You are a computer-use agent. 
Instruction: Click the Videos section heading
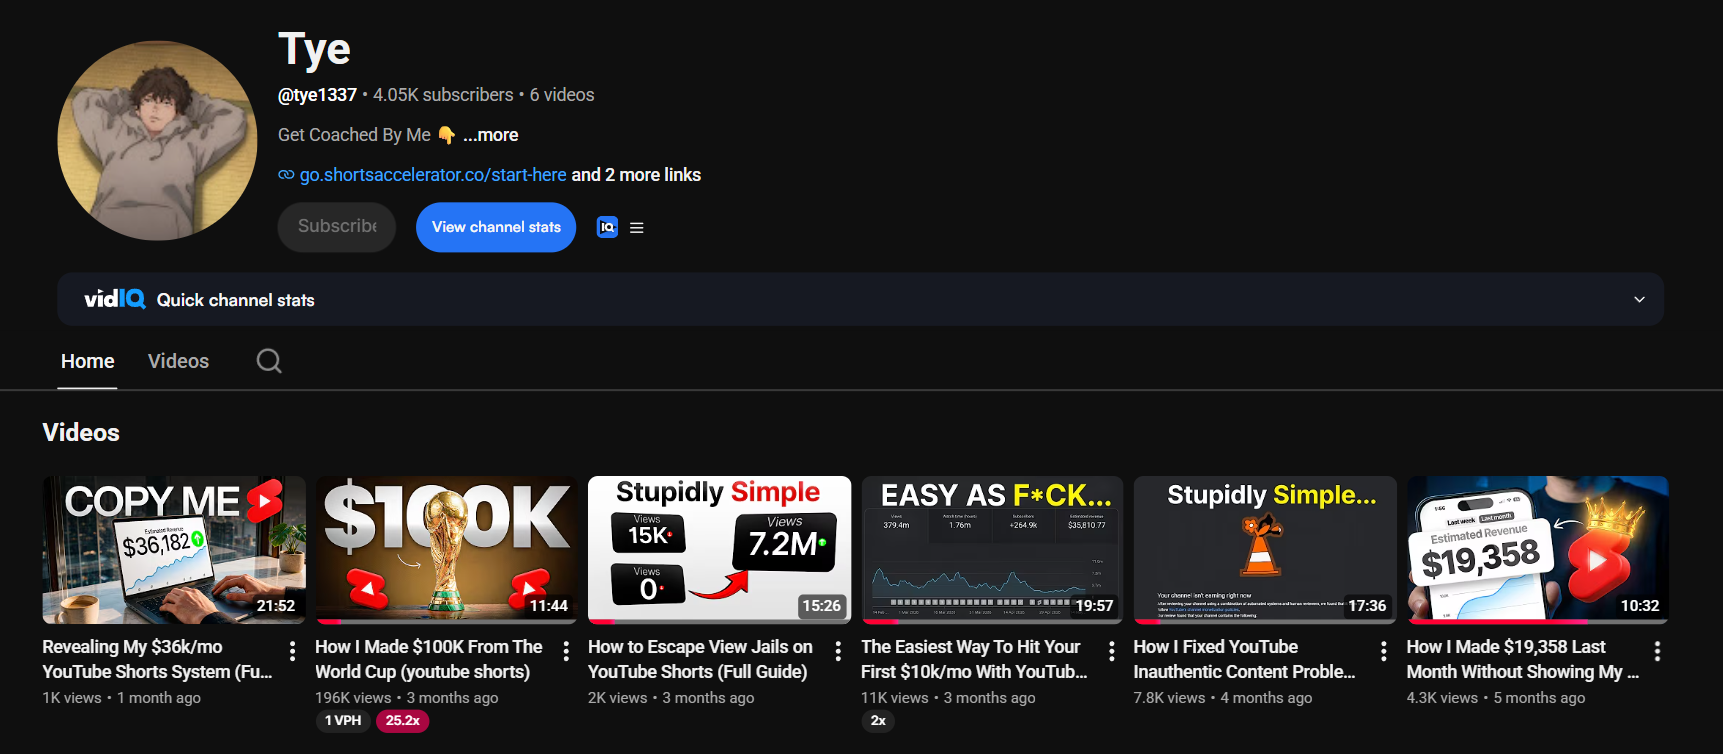click(81, 433)
